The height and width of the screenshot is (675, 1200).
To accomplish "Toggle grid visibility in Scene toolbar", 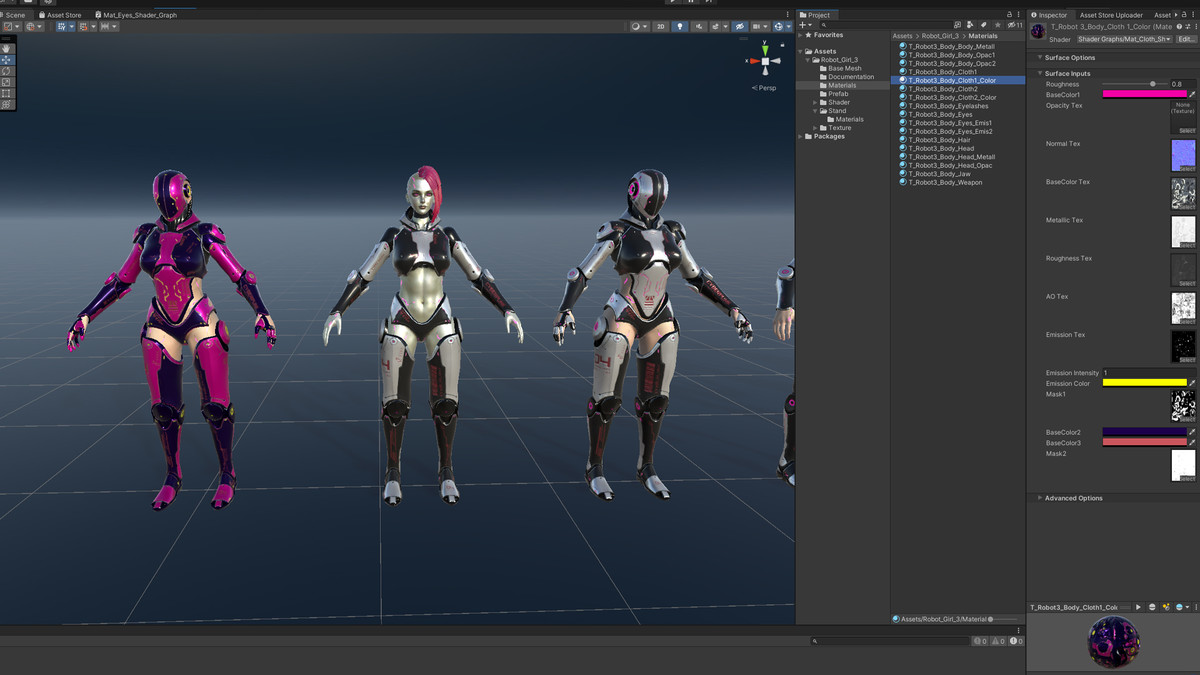I will 62,27.
